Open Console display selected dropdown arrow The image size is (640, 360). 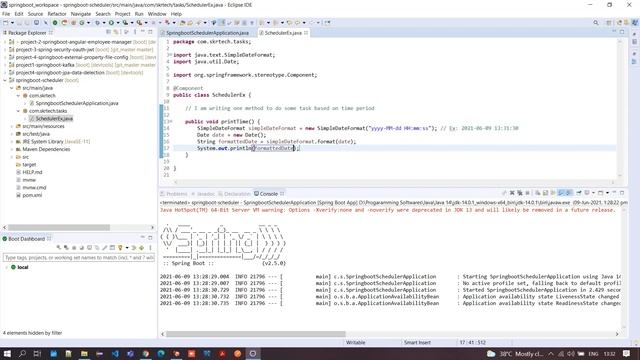pos(593,193)
